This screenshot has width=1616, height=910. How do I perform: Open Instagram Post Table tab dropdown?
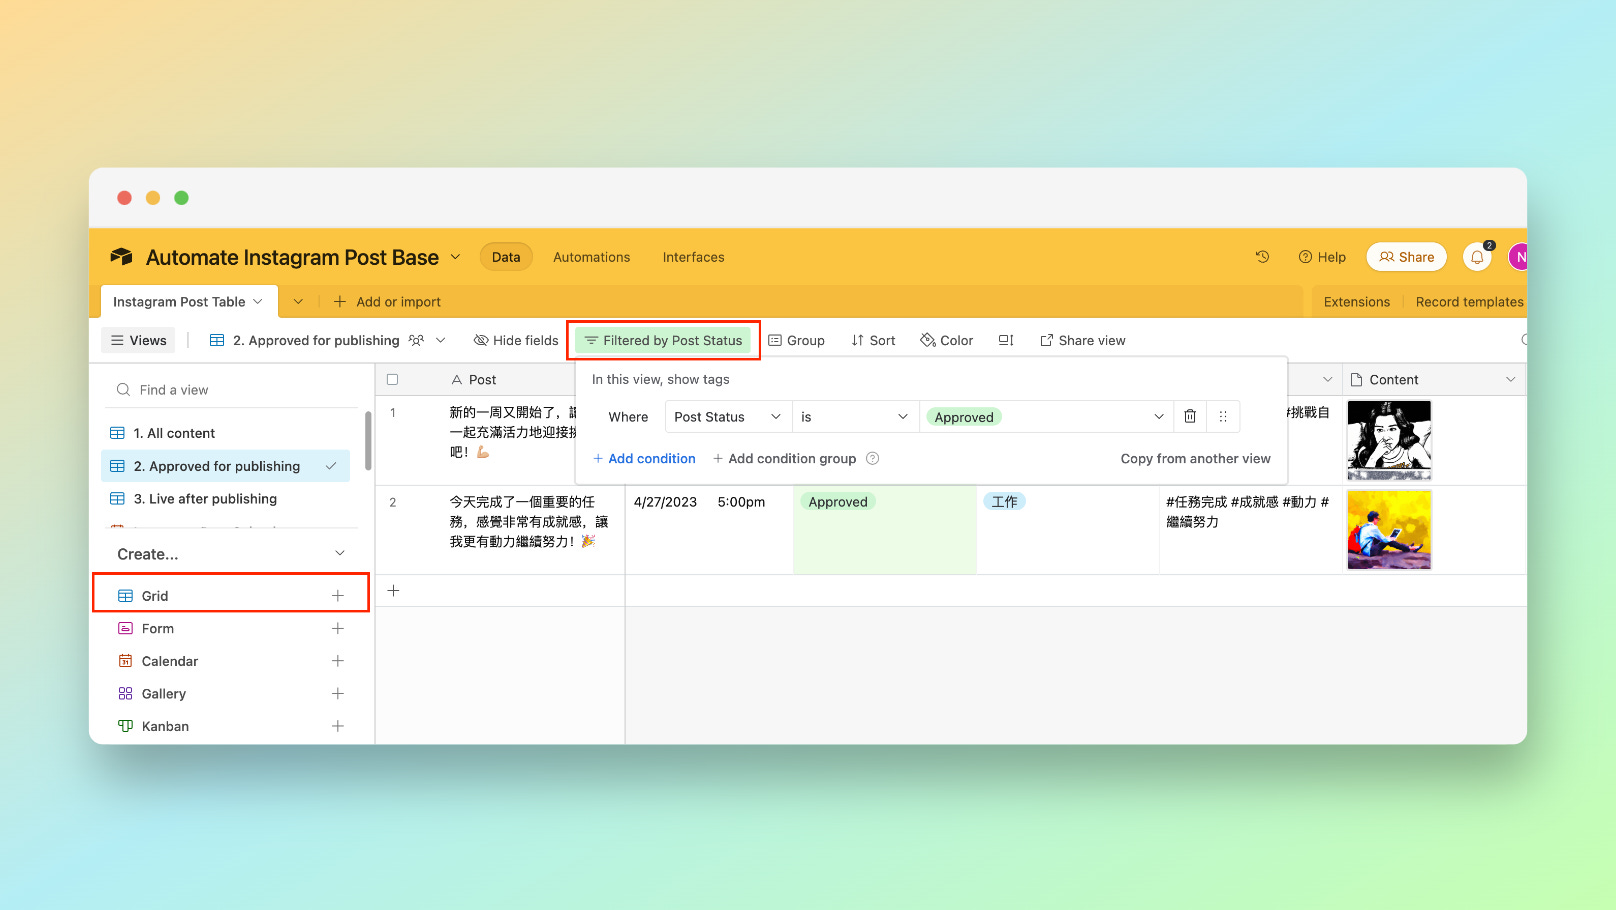coord(258,302)
